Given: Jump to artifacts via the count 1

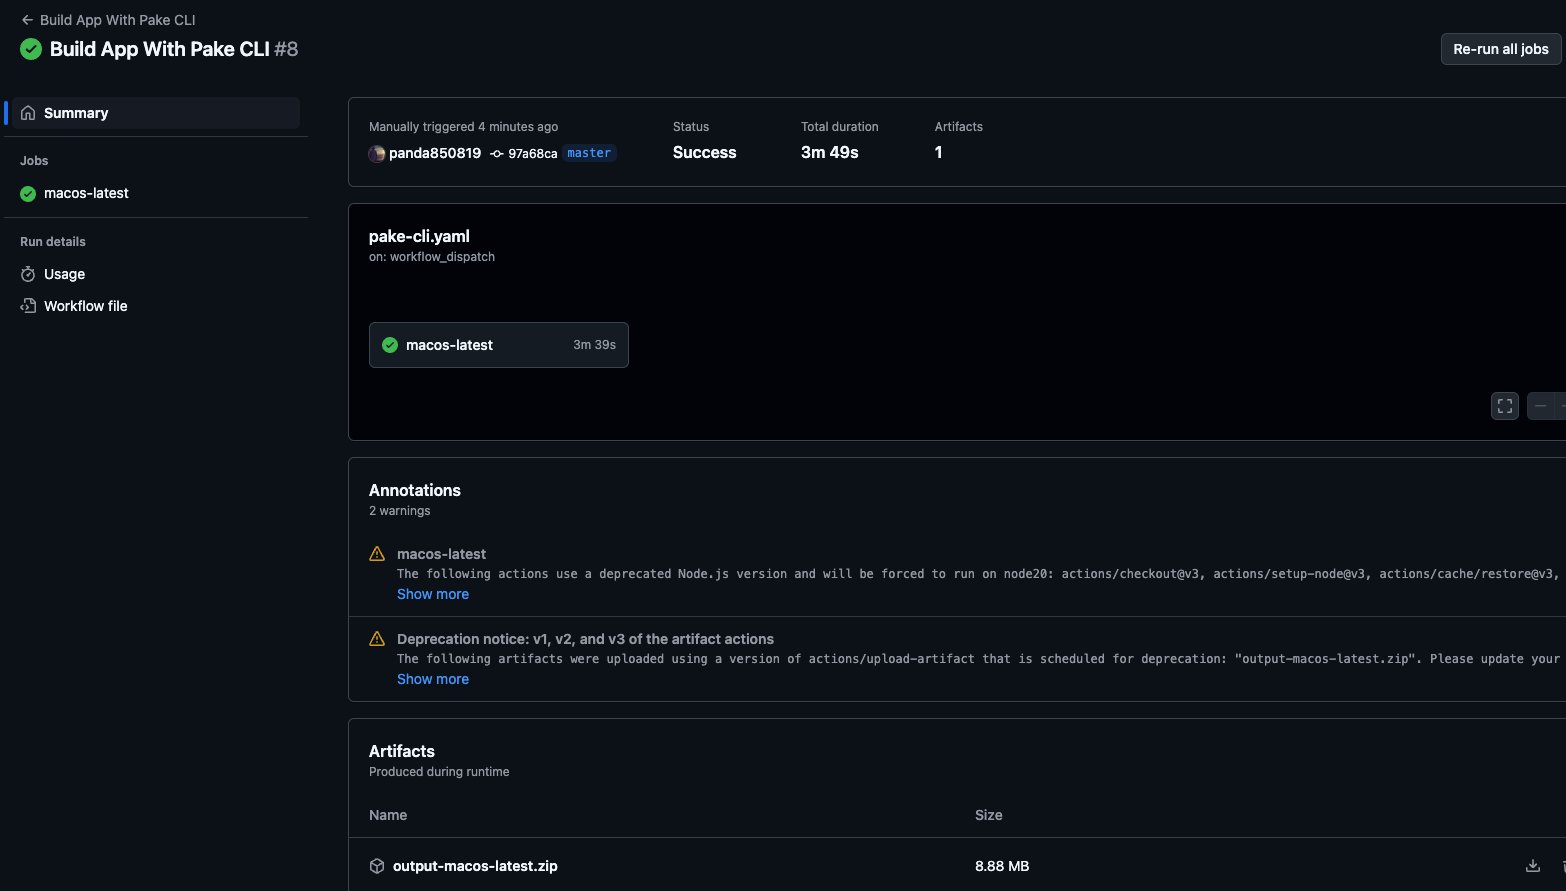Looking at the screenshot, I should pyautogui.click(x=938, y=152).
